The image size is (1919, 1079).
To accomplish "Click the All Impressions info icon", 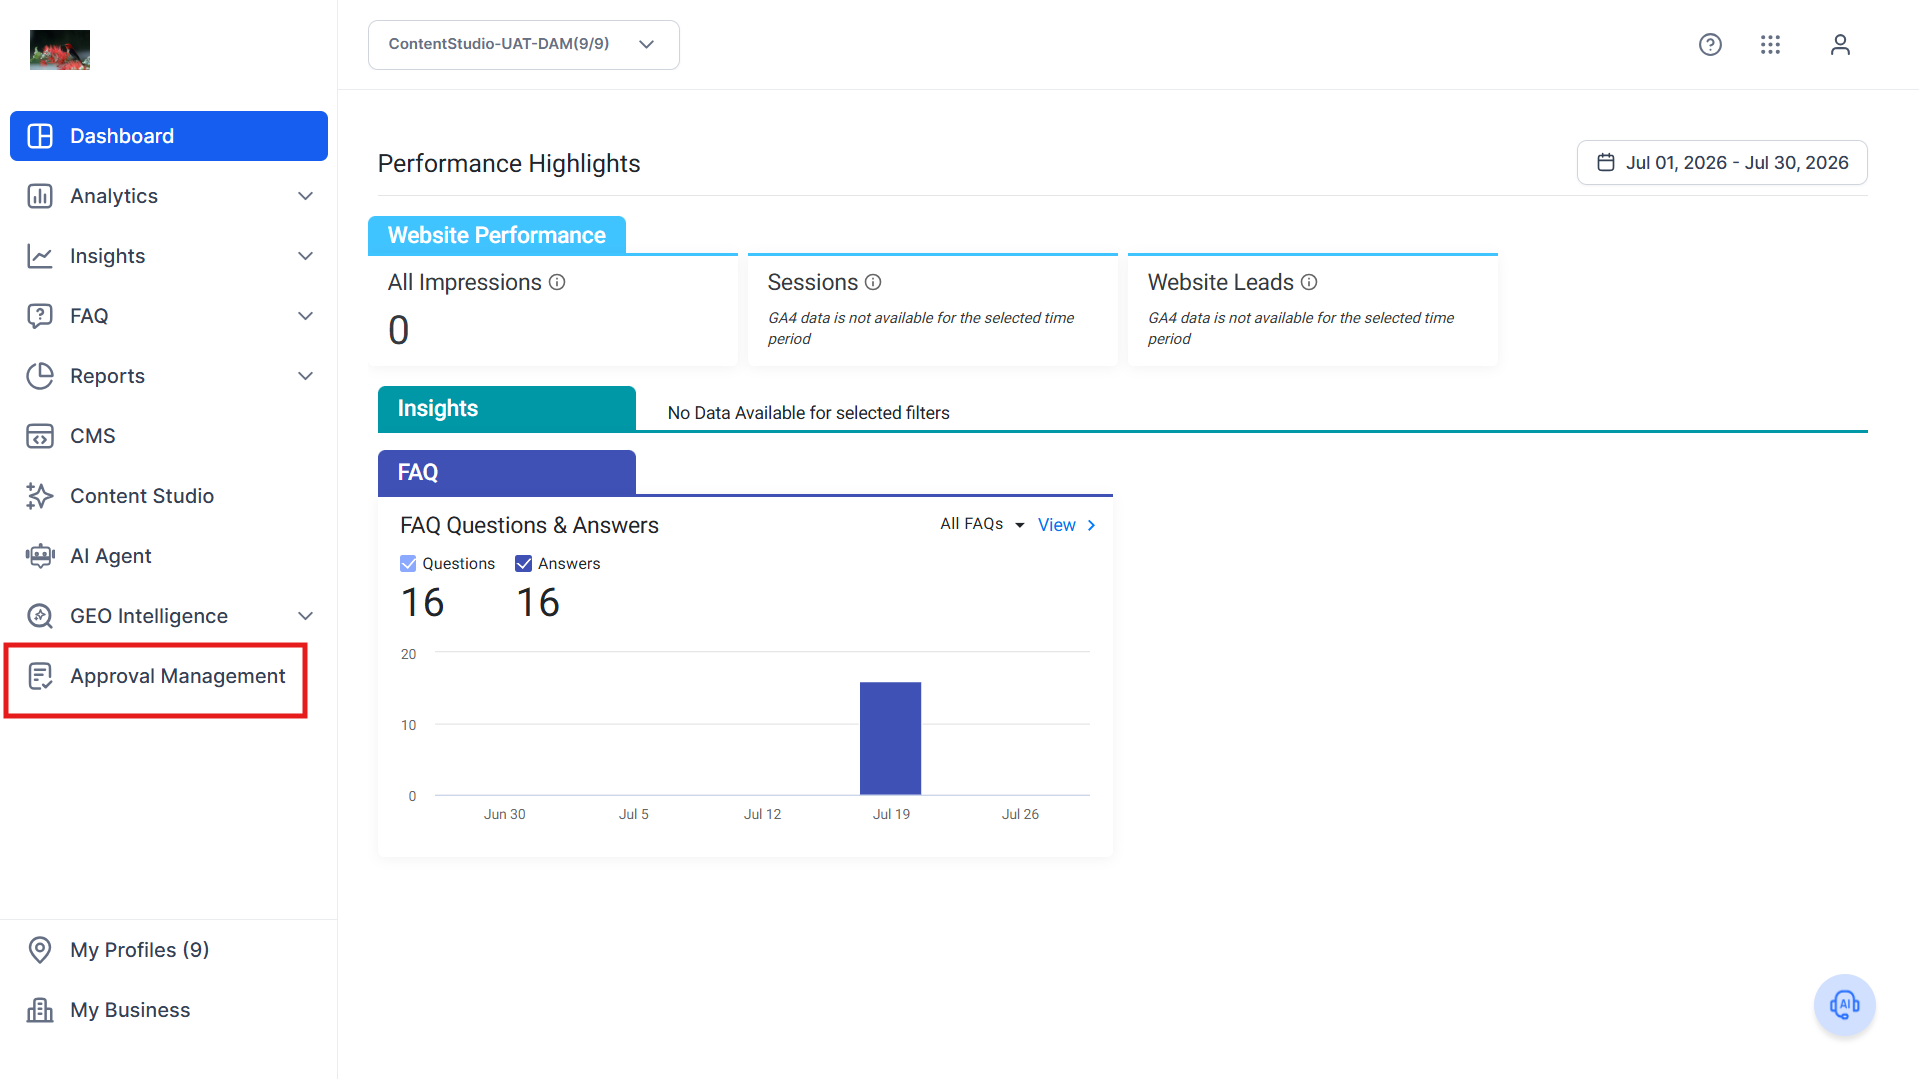I will point(557,282).
